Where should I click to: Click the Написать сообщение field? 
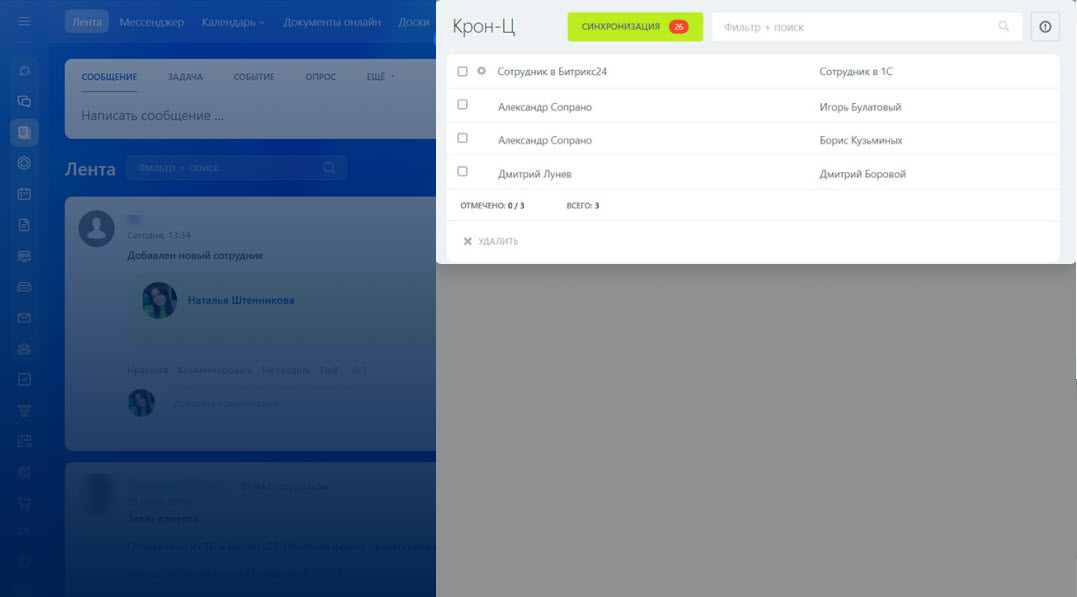(152, 115)
